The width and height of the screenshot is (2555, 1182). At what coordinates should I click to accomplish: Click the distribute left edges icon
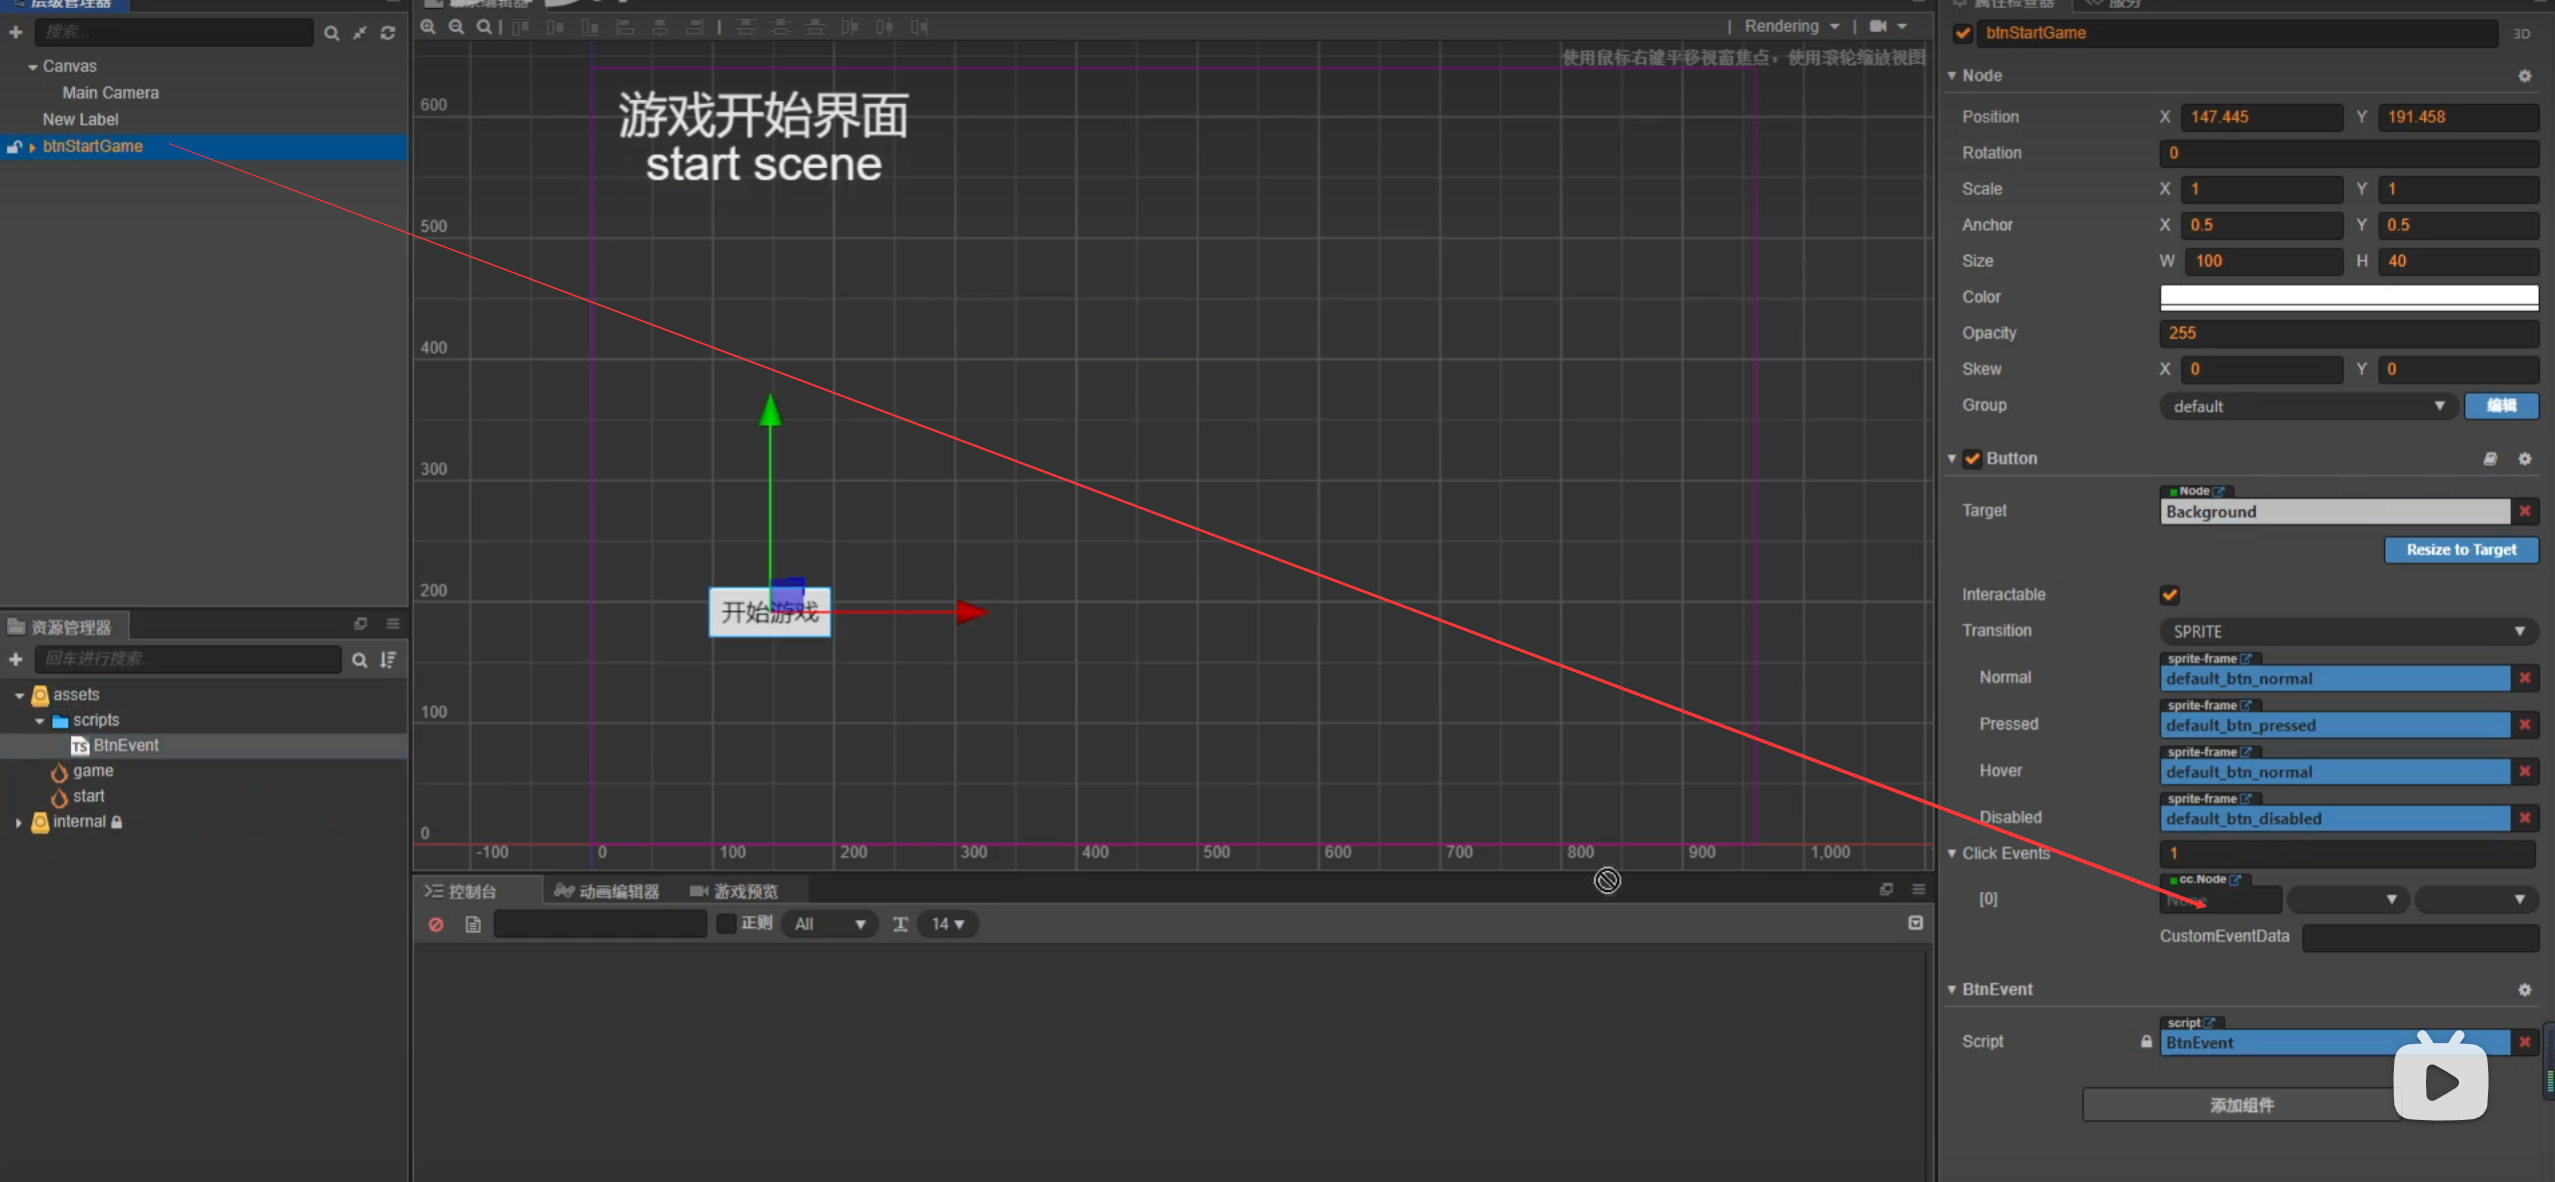click(850, 27)
